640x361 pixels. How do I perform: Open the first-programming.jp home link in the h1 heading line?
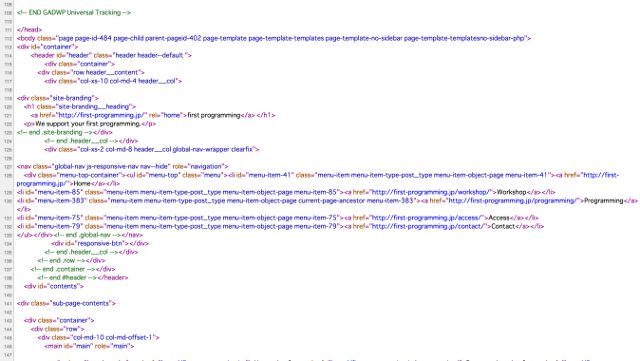coord(102,115)
